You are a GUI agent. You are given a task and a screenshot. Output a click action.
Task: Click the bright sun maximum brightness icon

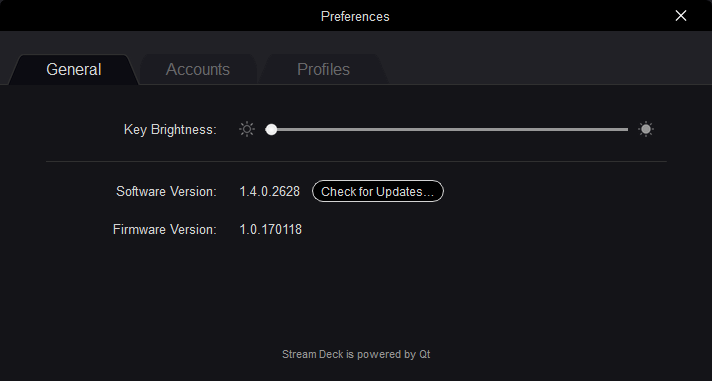[646, 129]
